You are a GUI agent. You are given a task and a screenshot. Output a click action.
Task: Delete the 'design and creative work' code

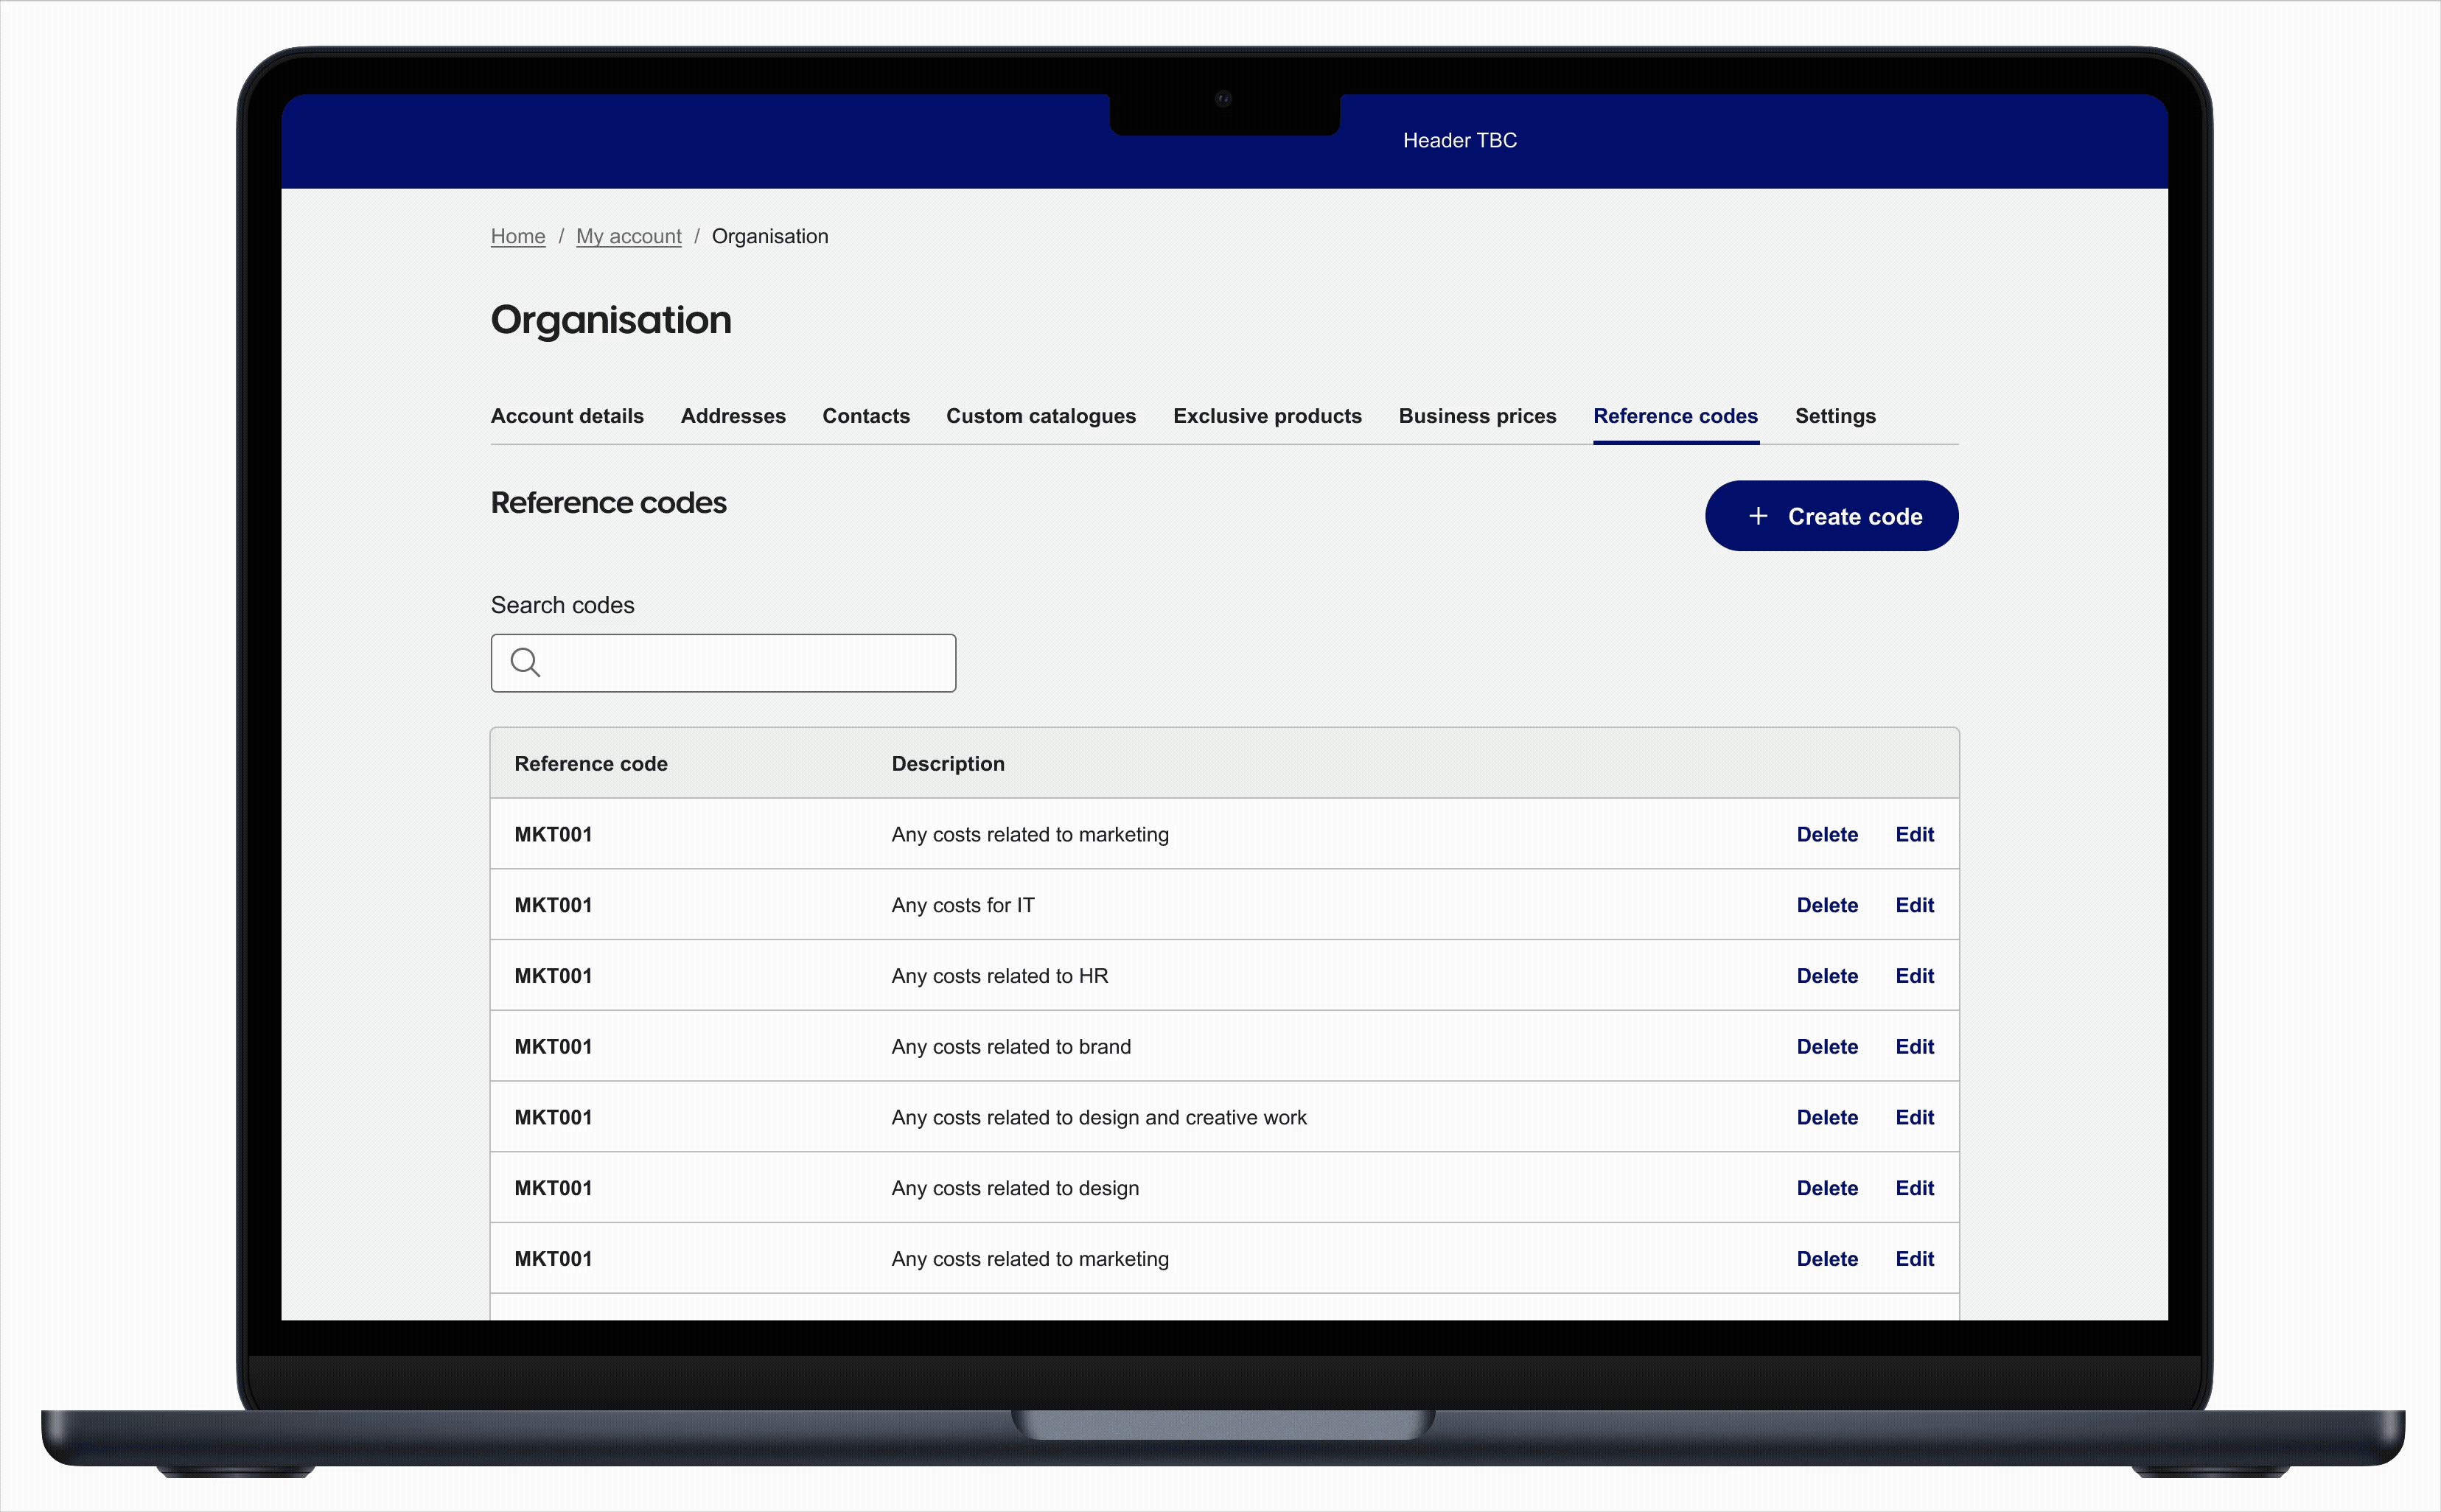[1827, 1118]
